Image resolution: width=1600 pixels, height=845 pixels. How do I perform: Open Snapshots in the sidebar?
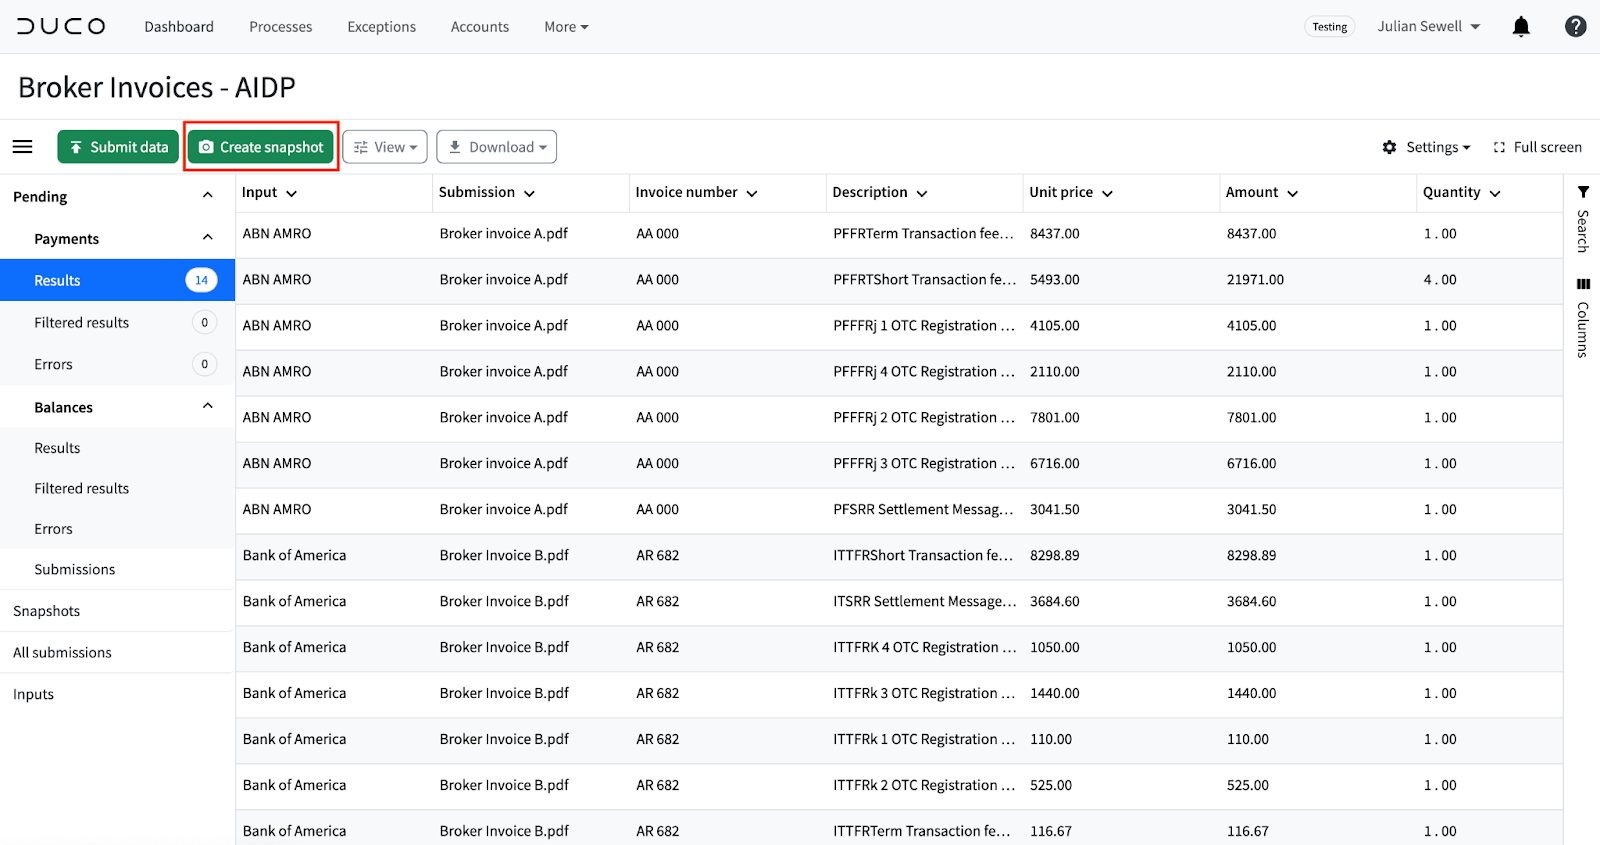click(117, 611)
